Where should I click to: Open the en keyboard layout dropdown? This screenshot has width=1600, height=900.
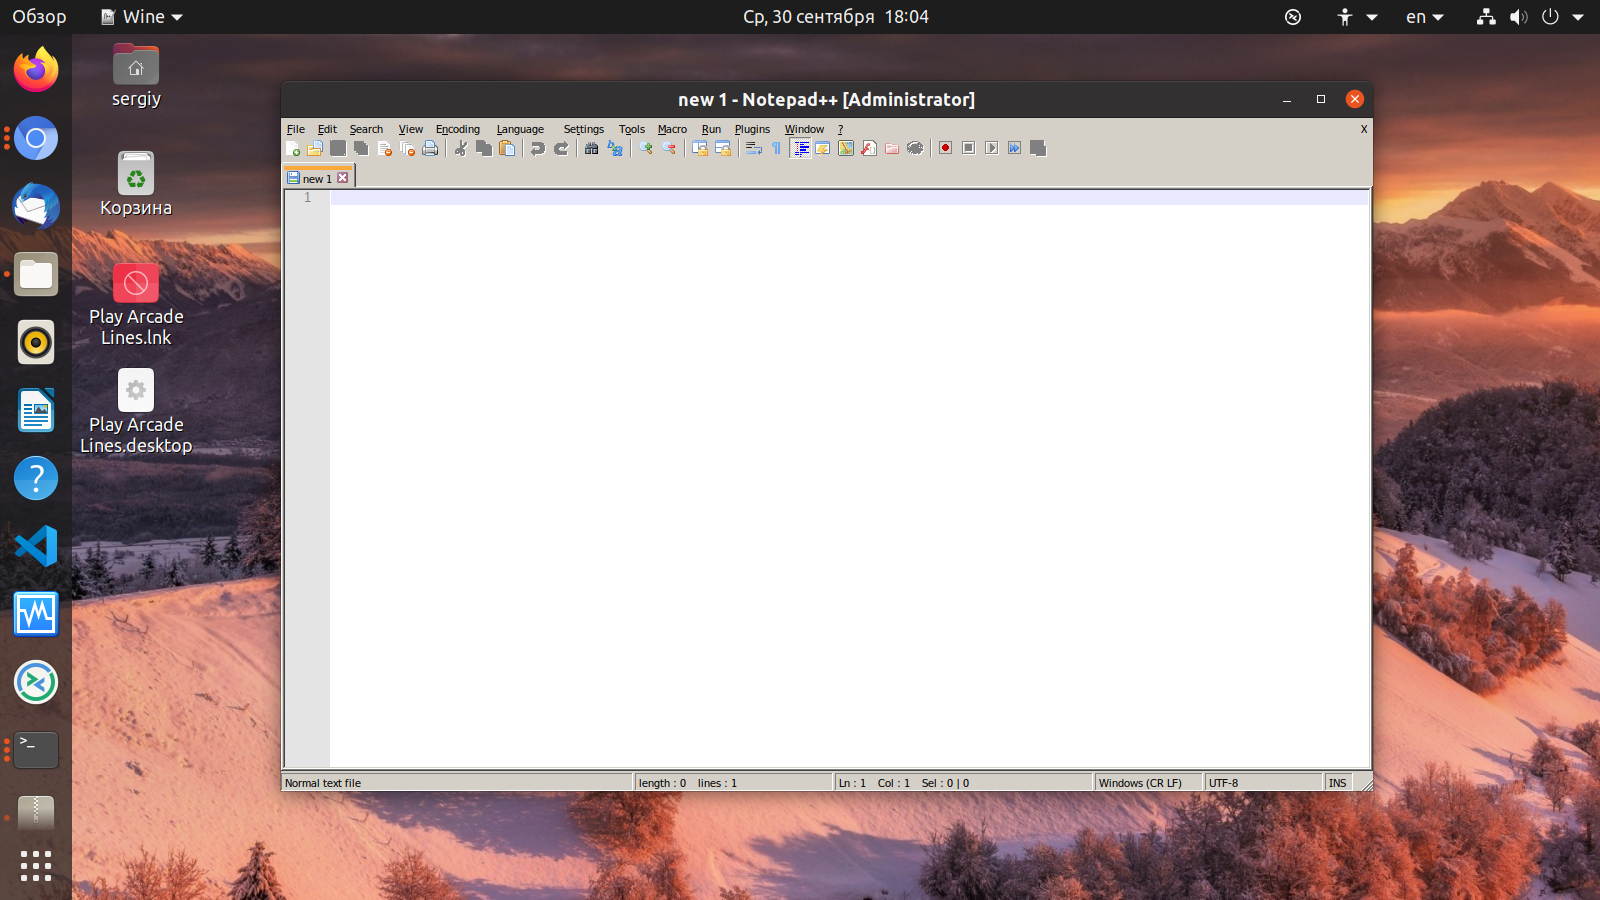coord(1424,17)
